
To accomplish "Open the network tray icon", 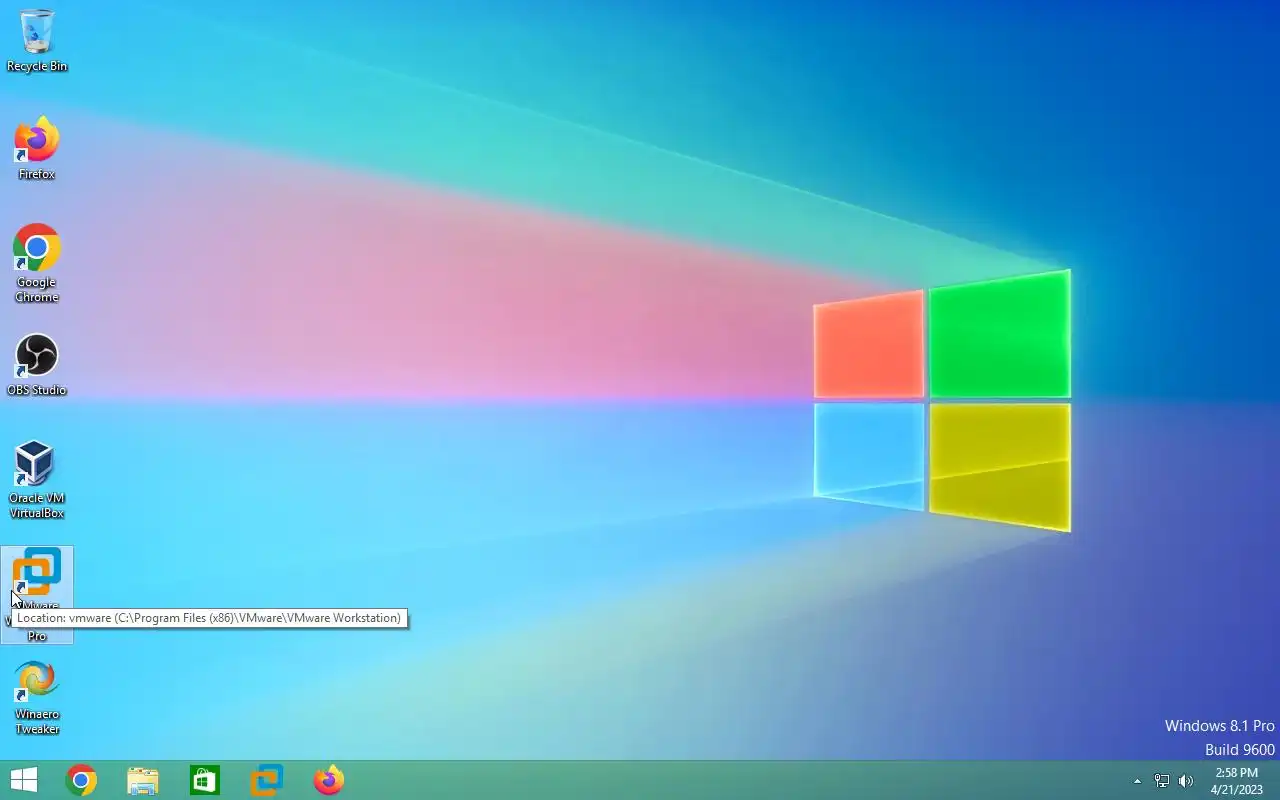I will [1162, 781].
